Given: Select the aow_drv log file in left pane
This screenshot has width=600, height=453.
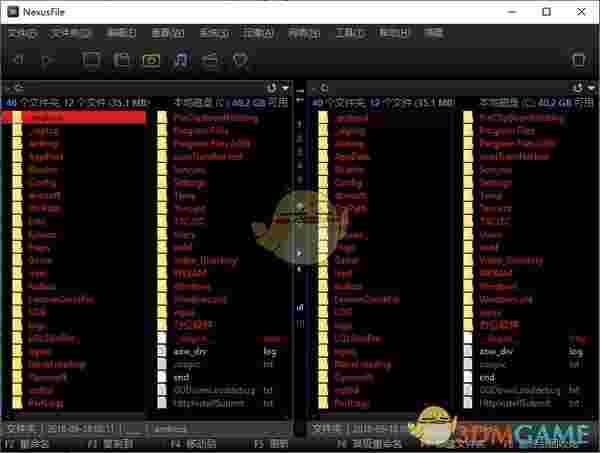Looking at the screenshot, I should pyautogui.click(x=226, y=351).
